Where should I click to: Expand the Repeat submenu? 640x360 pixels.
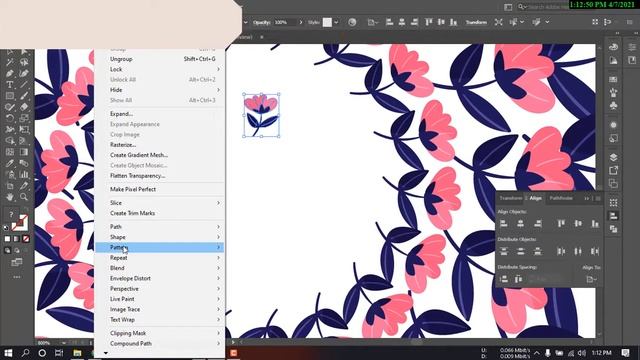pyautogui.click(x=160, y=258)
